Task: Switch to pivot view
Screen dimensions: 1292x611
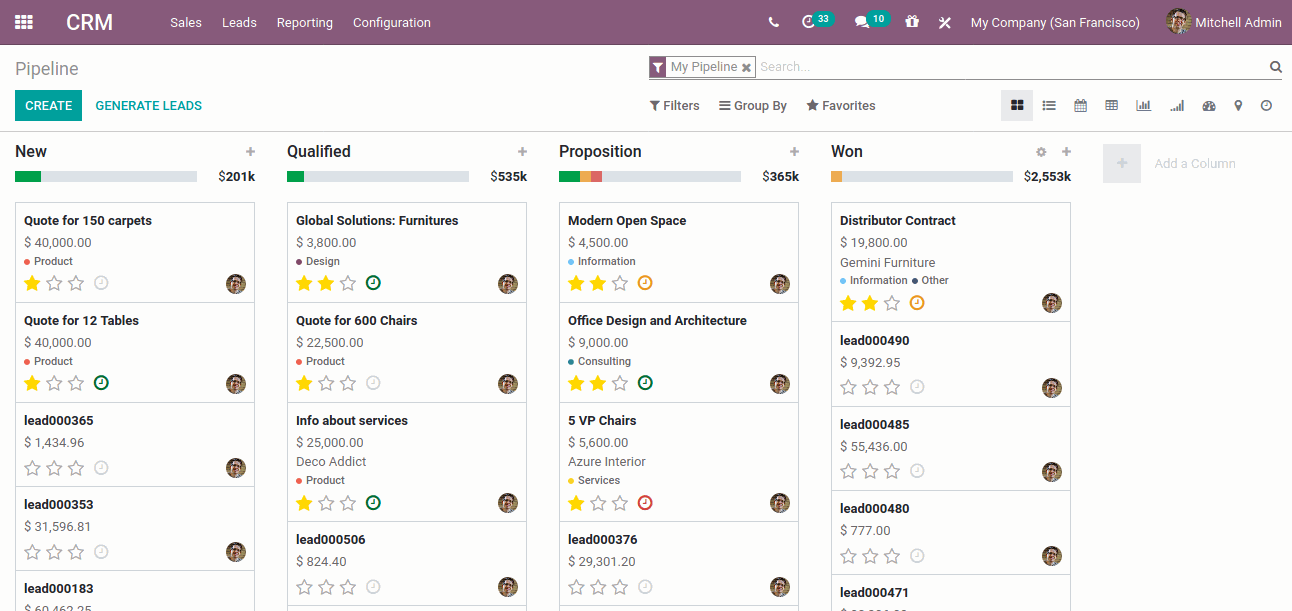Action: [1111, 105]
